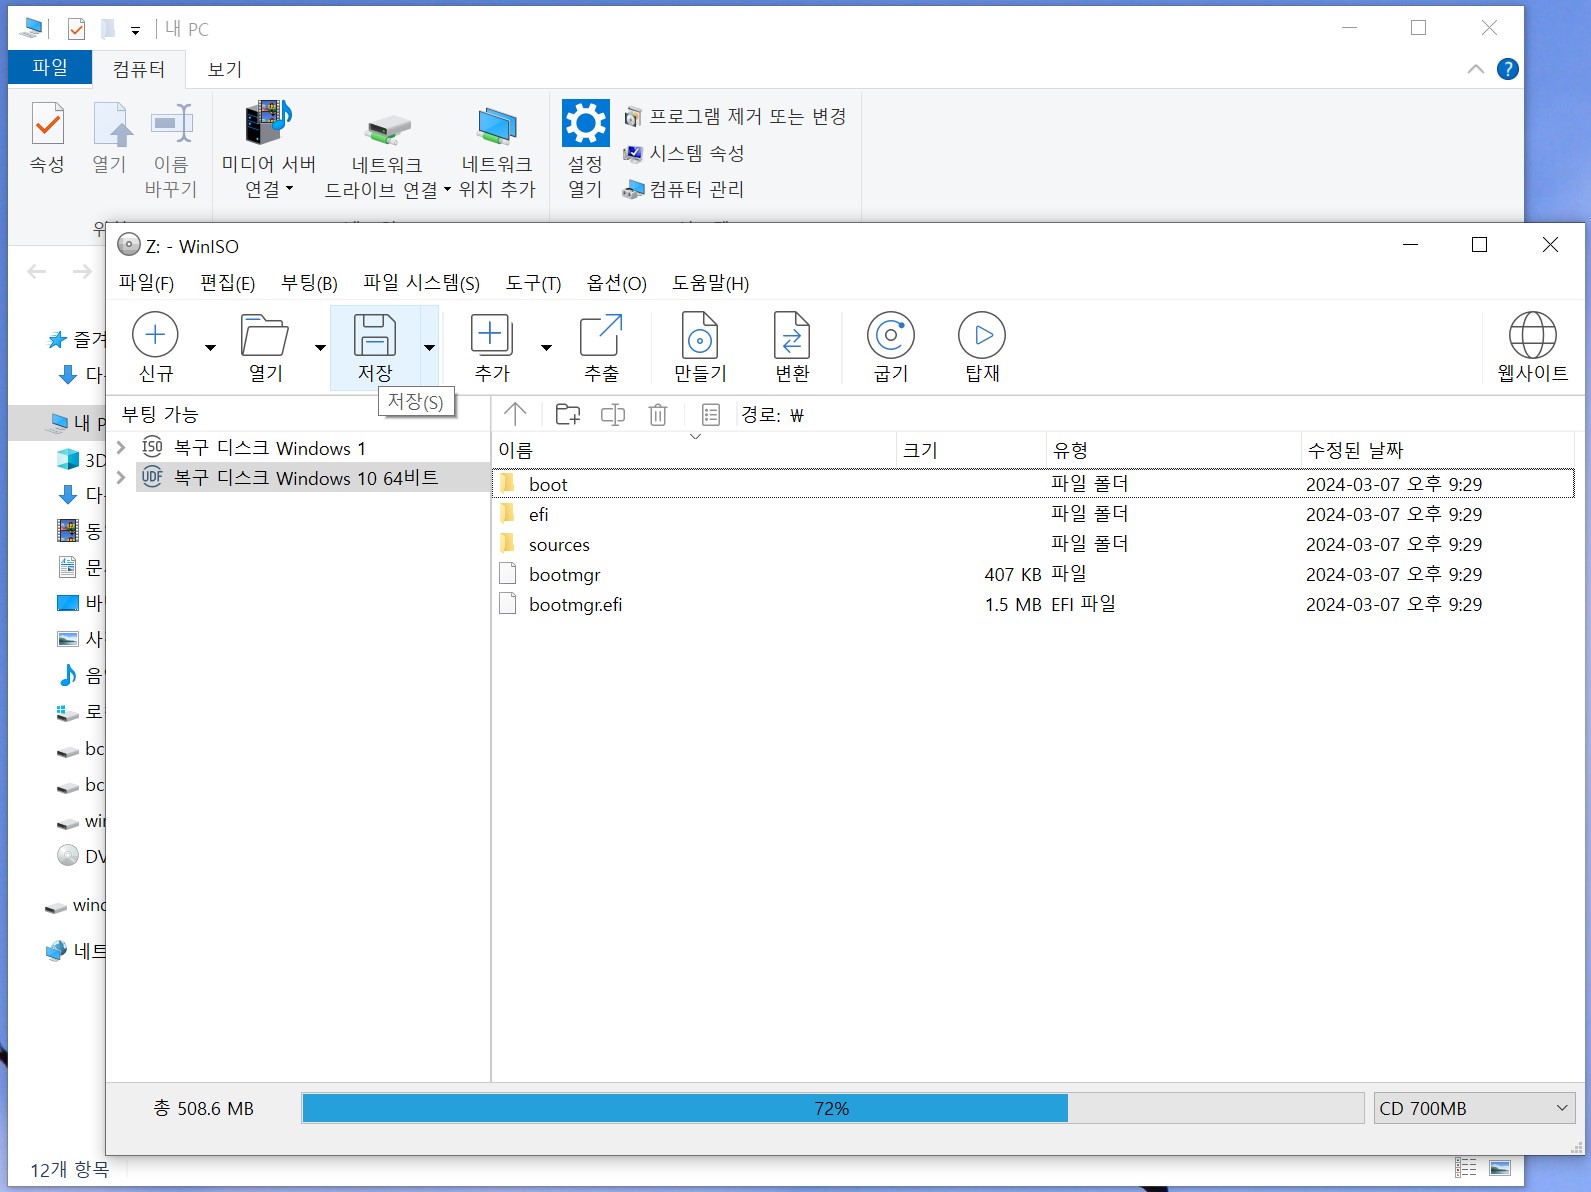Click the 설정 열기 gear icon
Viewport: 1591px width, 1192px height.
586,123
